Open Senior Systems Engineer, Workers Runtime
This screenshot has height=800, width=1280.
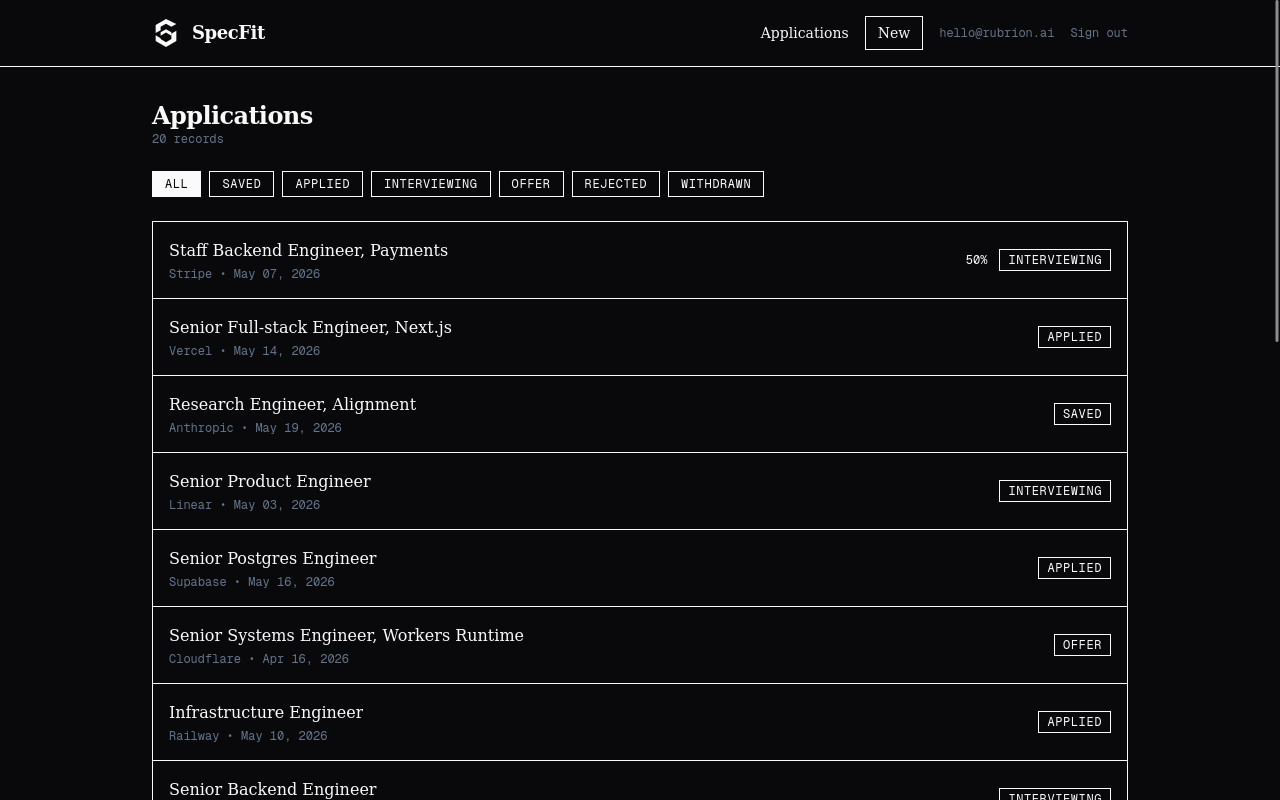(x=640, y=645)
